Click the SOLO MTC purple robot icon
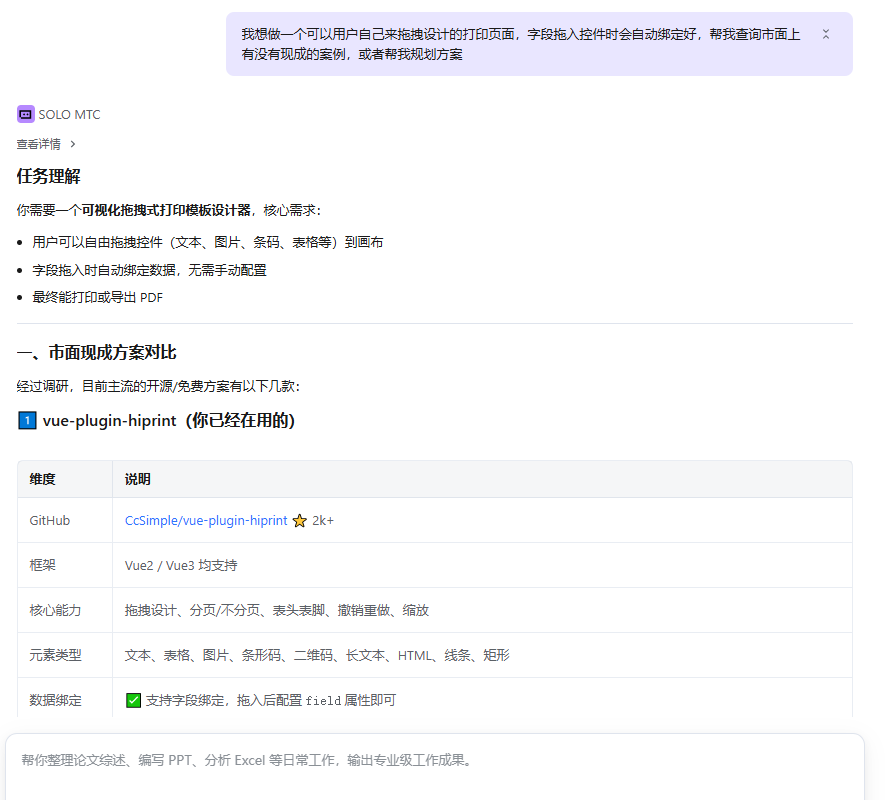The height and width of the screenshot is (800, 885). click(25, 115)
